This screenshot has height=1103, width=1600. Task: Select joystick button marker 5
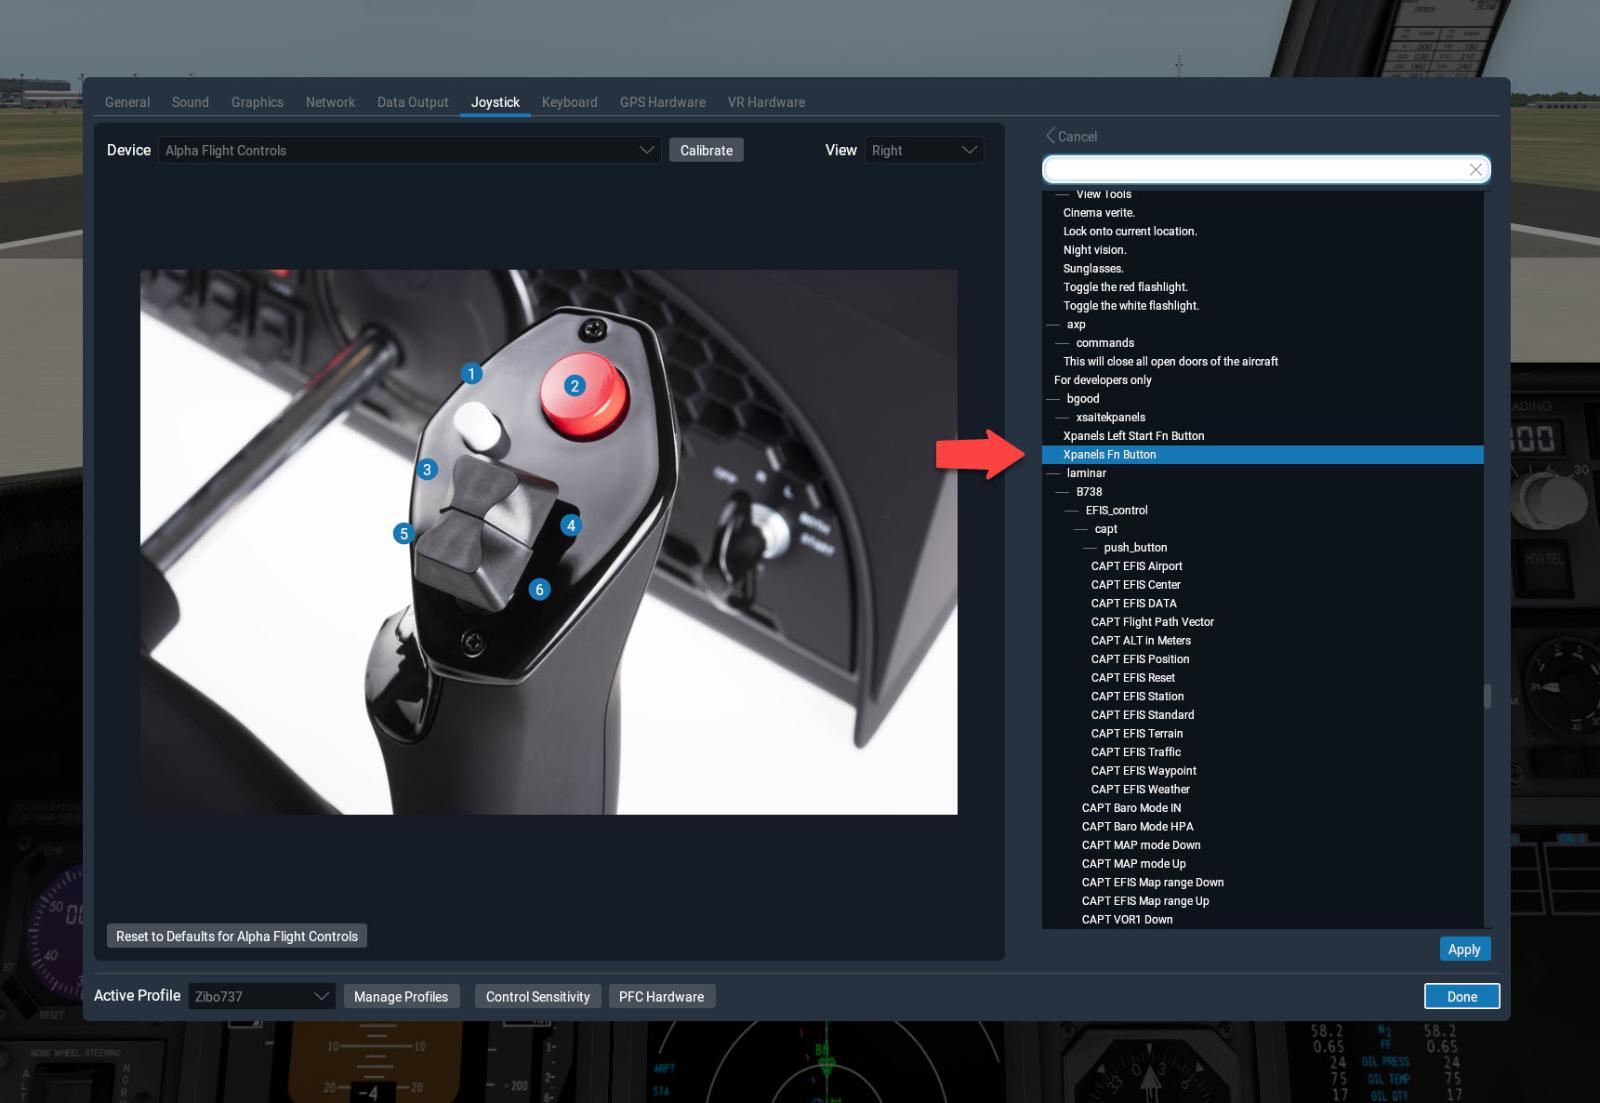pos(404,533)
